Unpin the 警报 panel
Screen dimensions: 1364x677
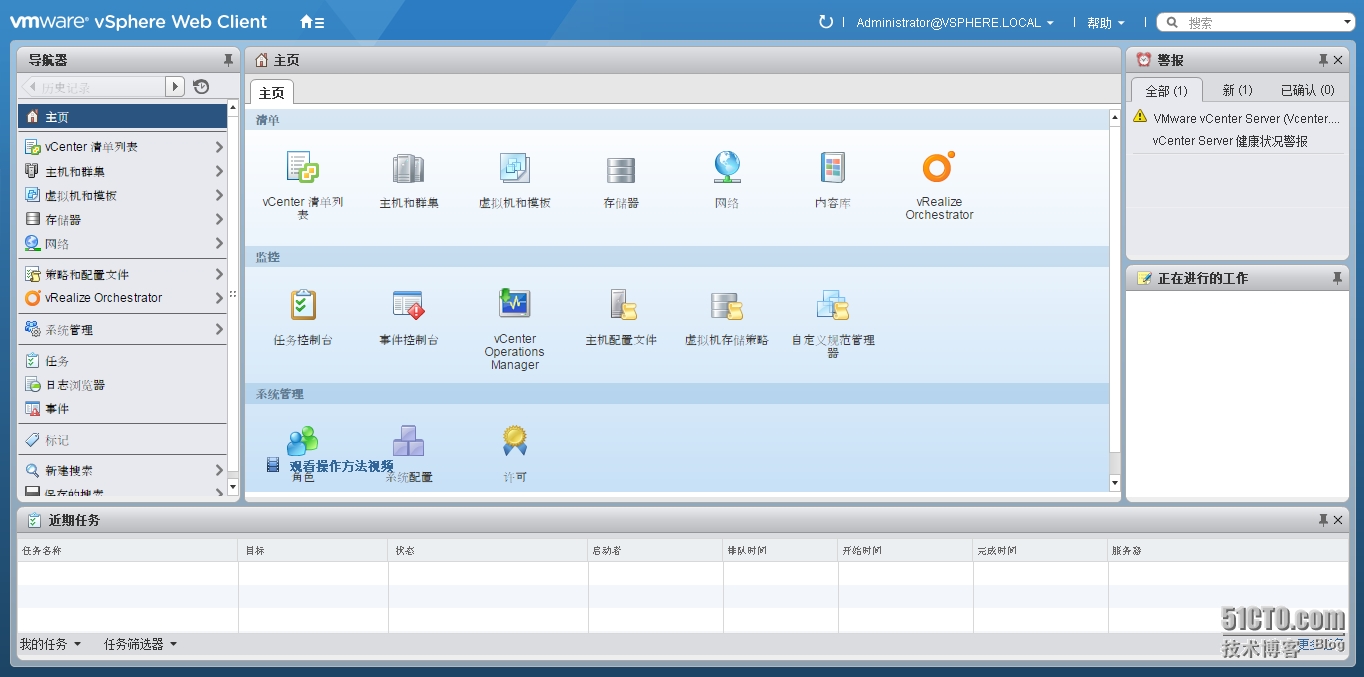[x=1325, y=59]
